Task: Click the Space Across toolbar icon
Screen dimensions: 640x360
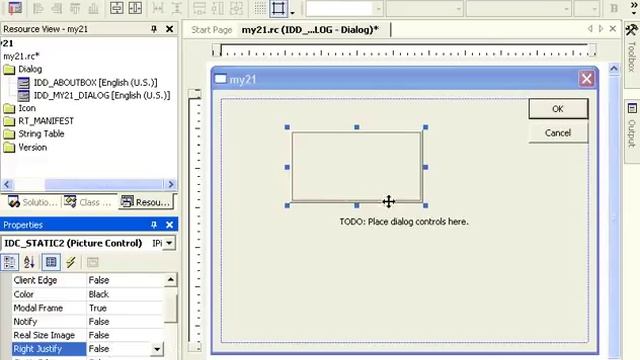Action: (158, 8)
